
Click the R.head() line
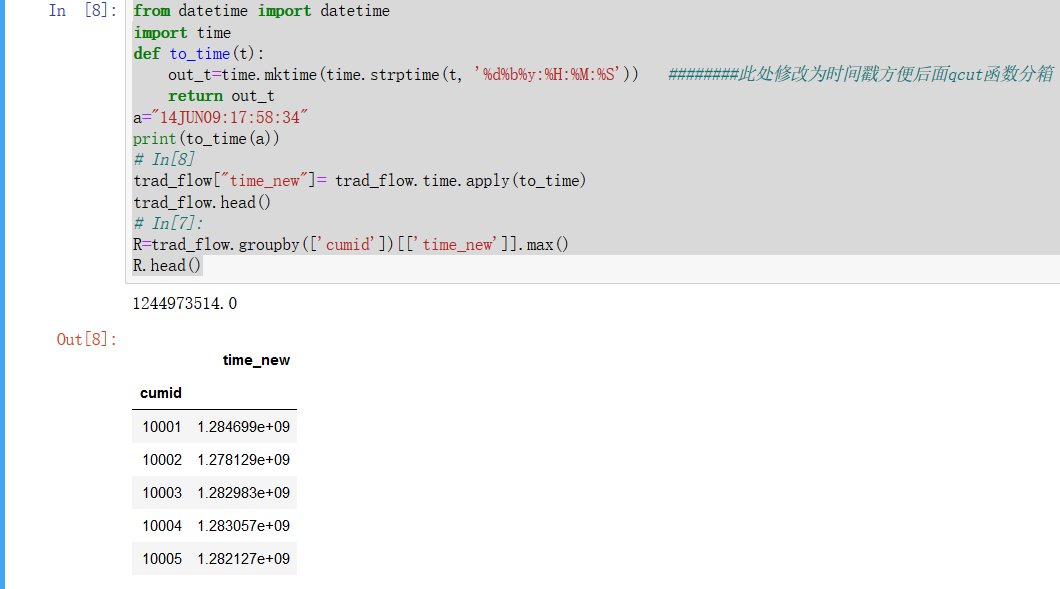pyautogui.click(x=167, y=265)
